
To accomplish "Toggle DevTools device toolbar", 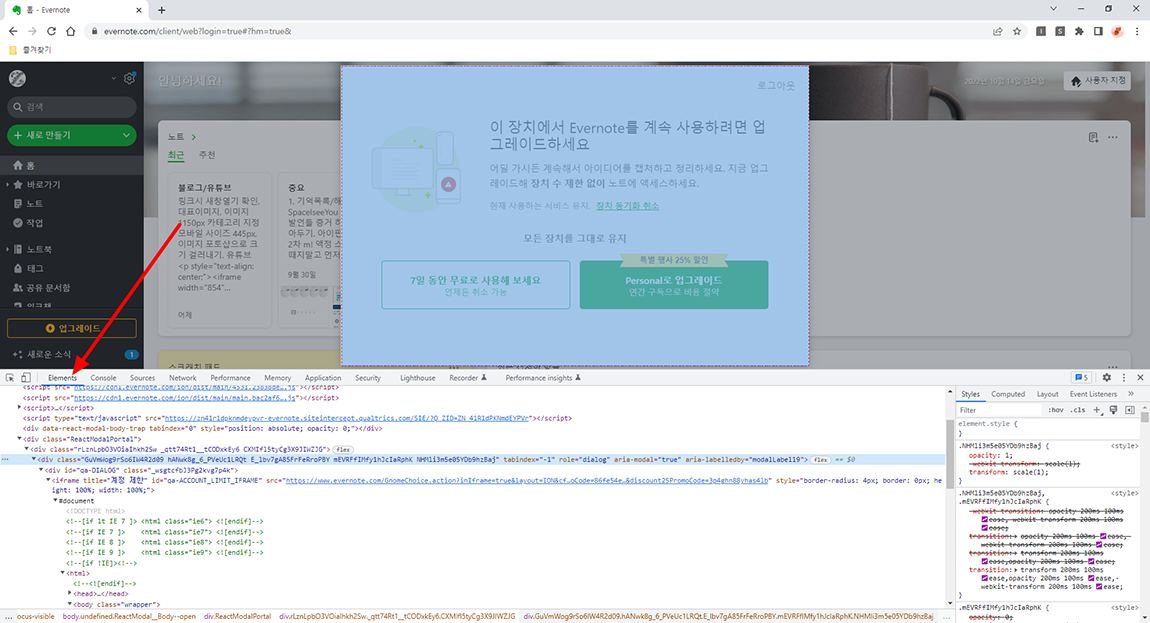I will coord(26,378).
